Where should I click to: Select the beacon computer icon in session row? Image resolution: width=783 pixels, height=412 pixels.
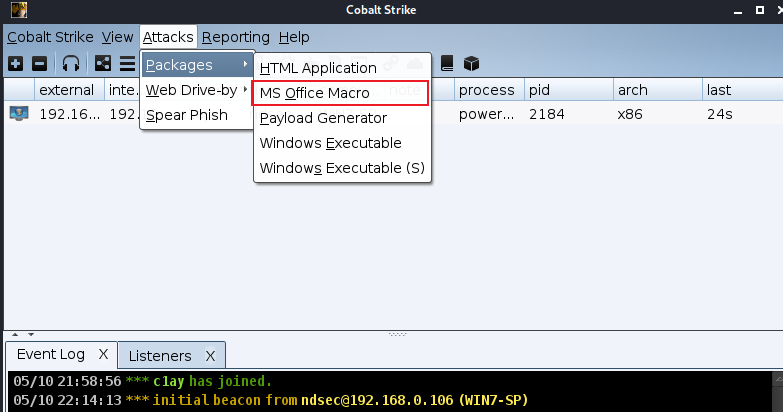(x=19, y=114)
